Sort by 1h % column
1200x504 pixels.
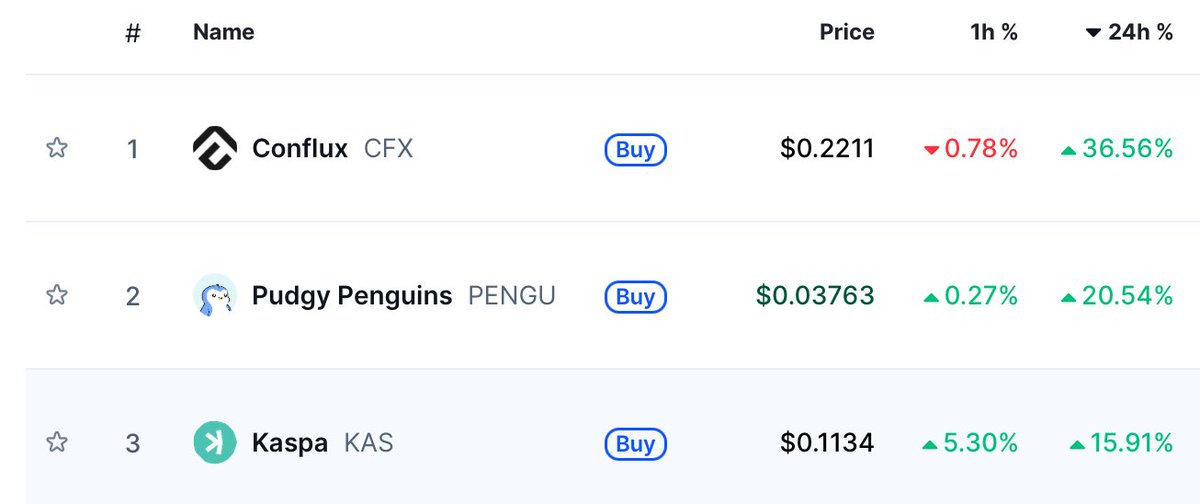pyautogui.click(x=994, y=32)
